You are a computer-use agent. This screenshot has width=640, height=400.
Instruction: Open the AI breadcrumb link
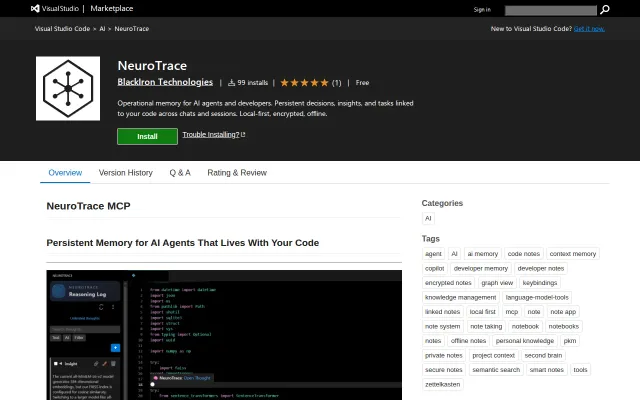pyautogui.click(x=102, y=29)
